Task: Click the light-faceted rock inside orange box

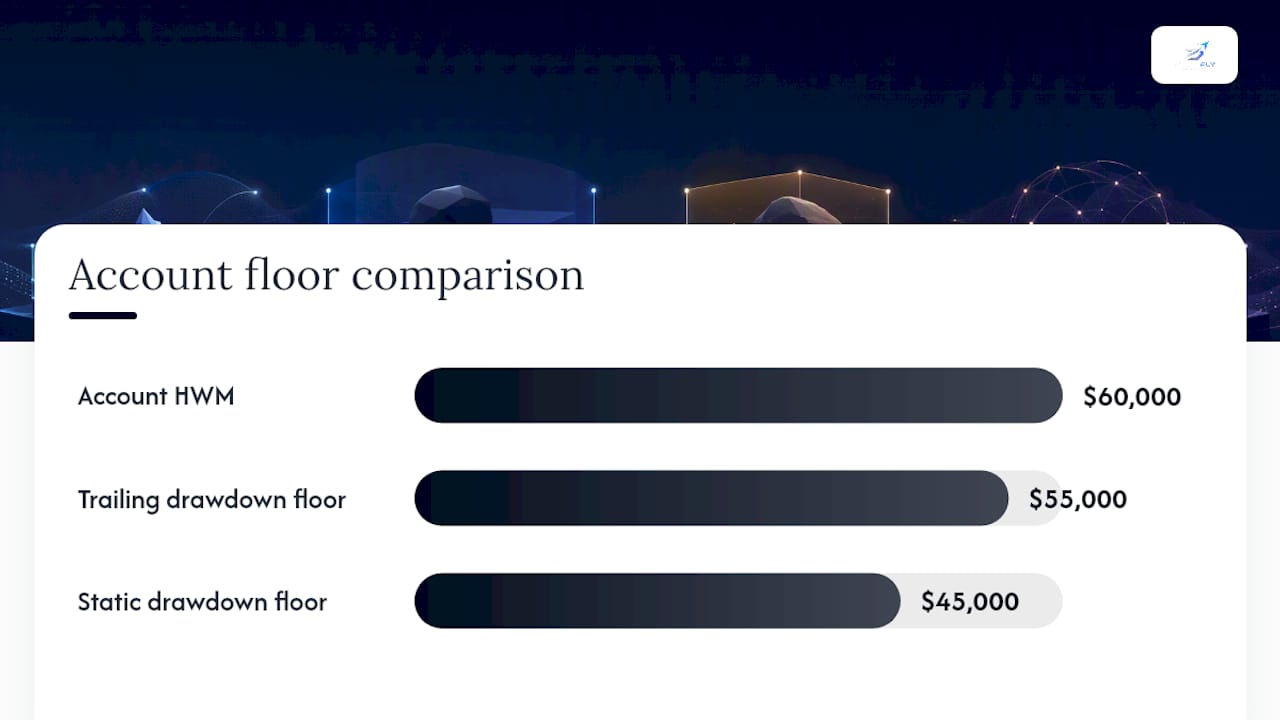Action: pos(797,210)
